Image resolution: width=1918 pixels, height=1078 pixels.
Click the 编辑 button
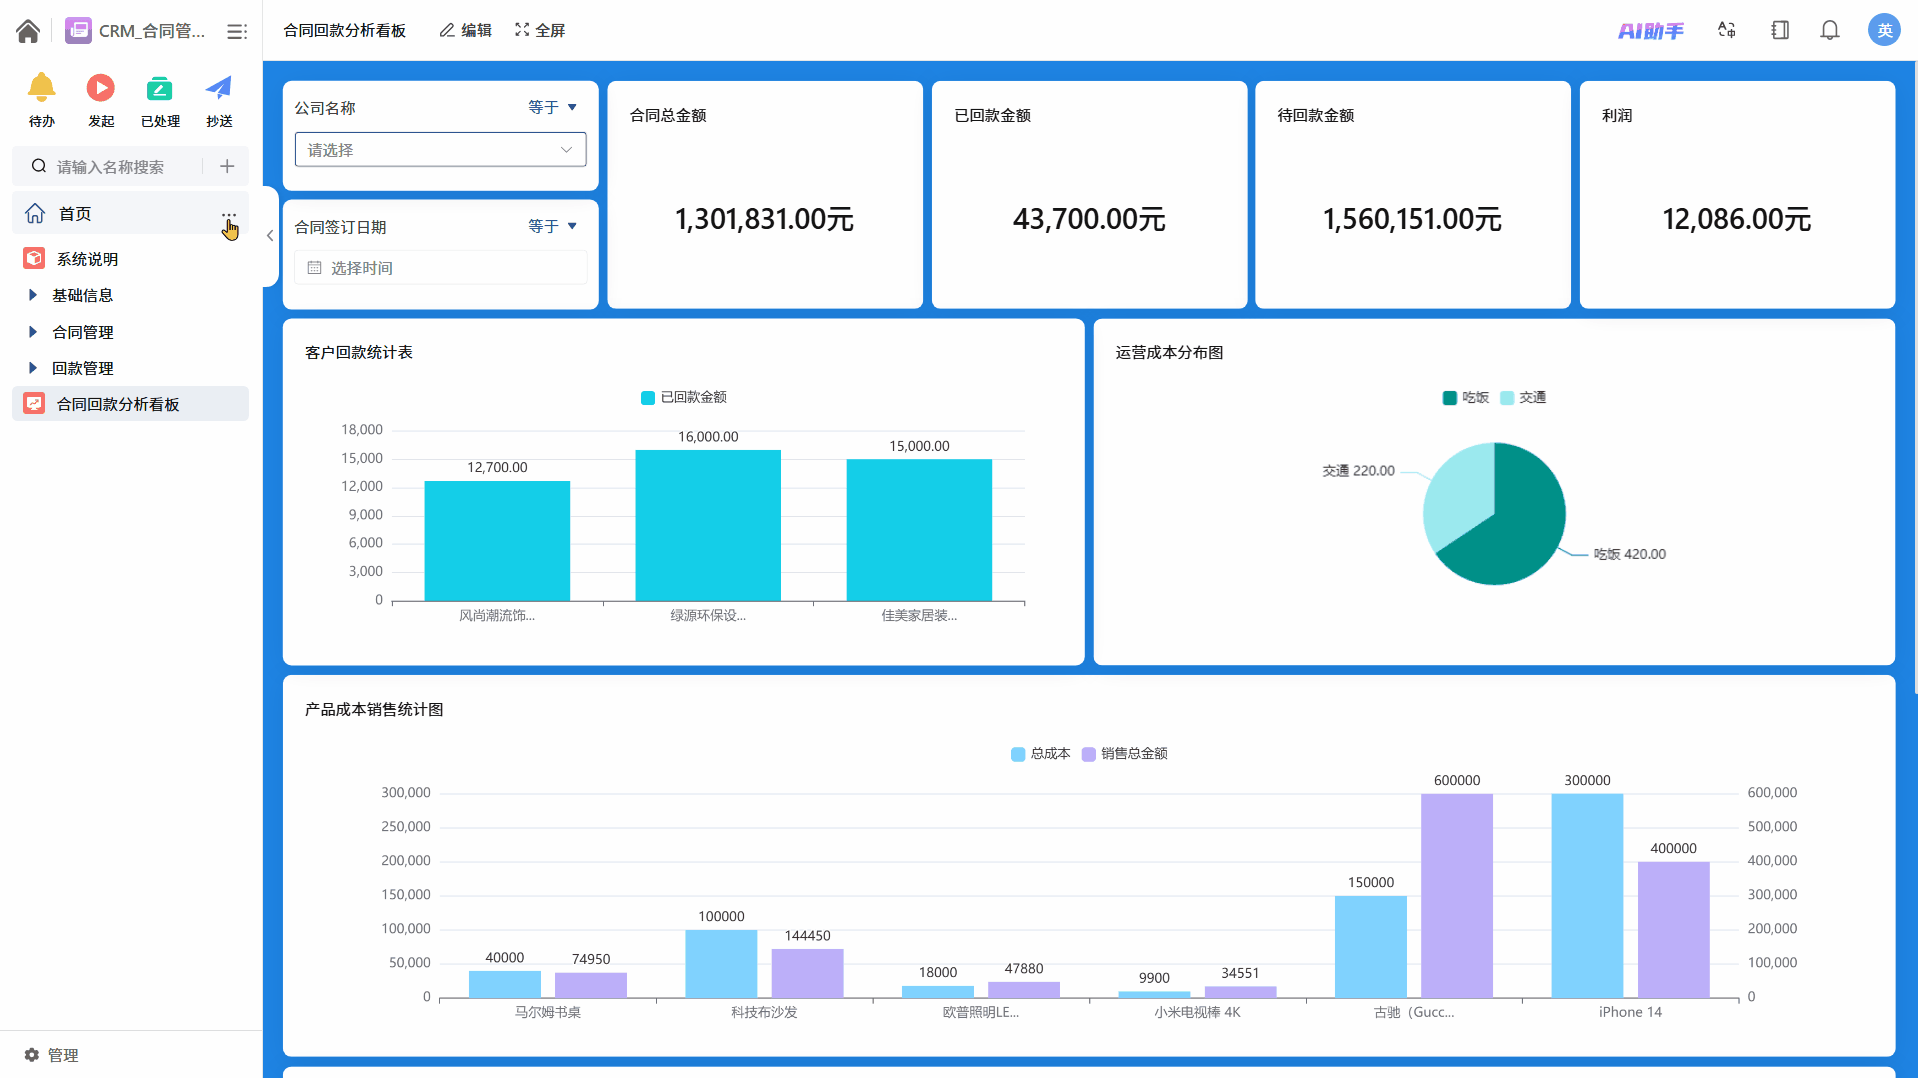[x=466, y=30]
